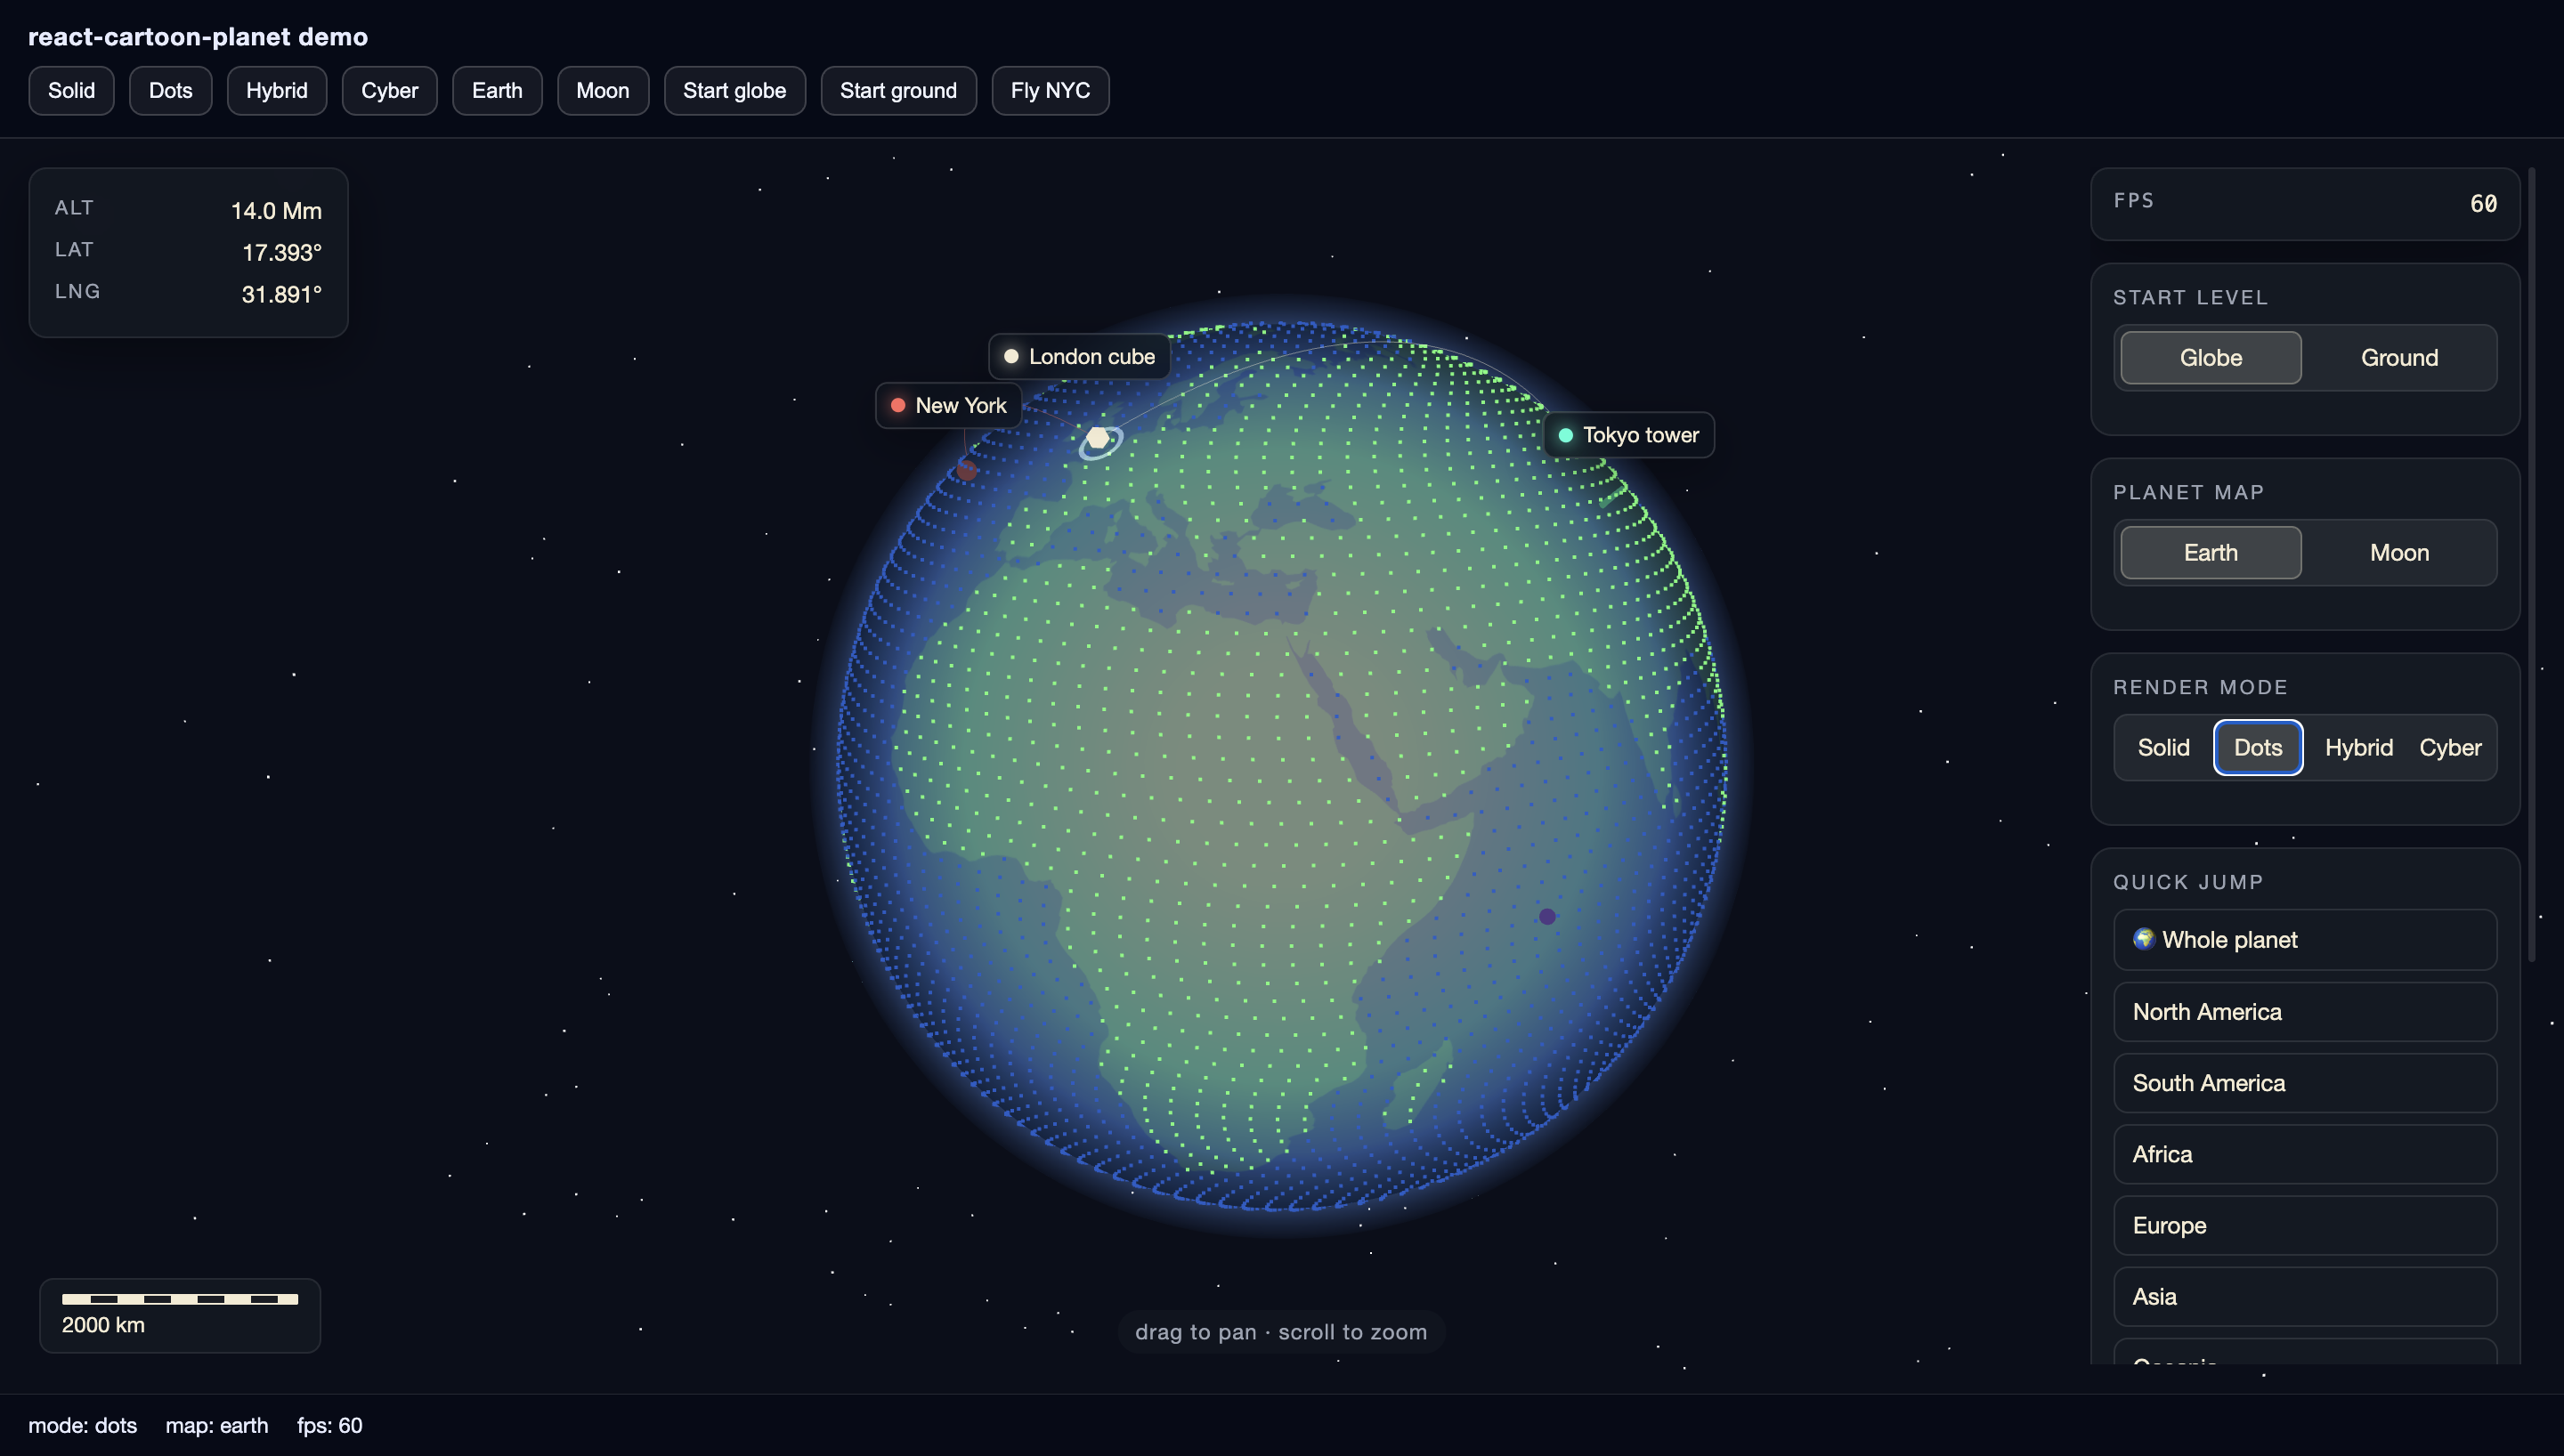2564x1456 pixels.
Task: Select Ground in Start Level panel
Action: pyautogui.click(x=2399, y=358)
